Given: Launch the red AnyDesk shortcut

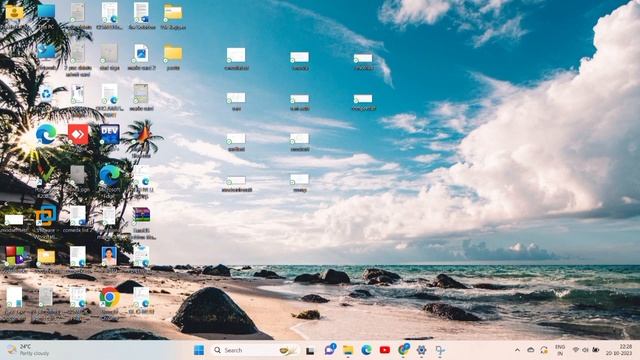Looking at the screenshot, I should (78, 134).
